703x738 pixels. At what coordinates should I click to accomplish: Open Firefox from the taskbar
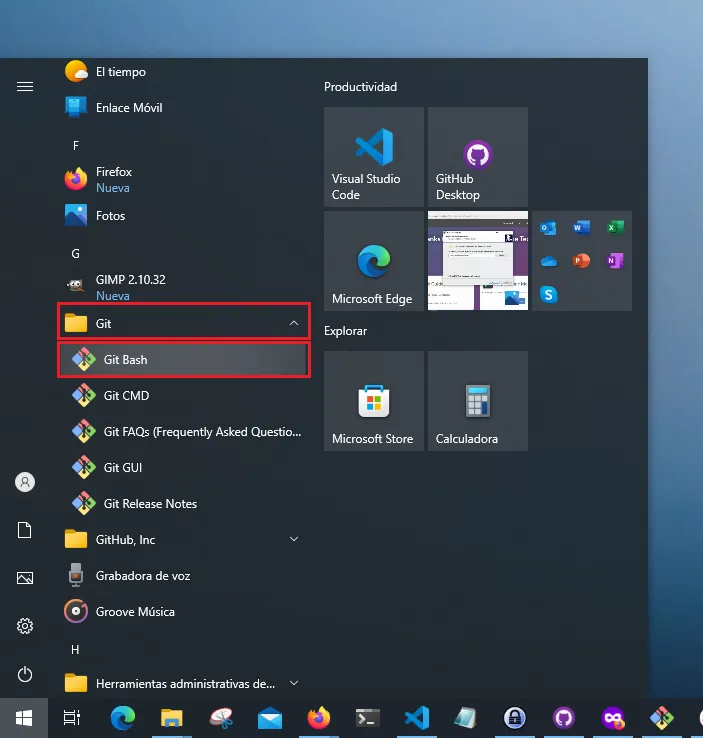(319, 718)
